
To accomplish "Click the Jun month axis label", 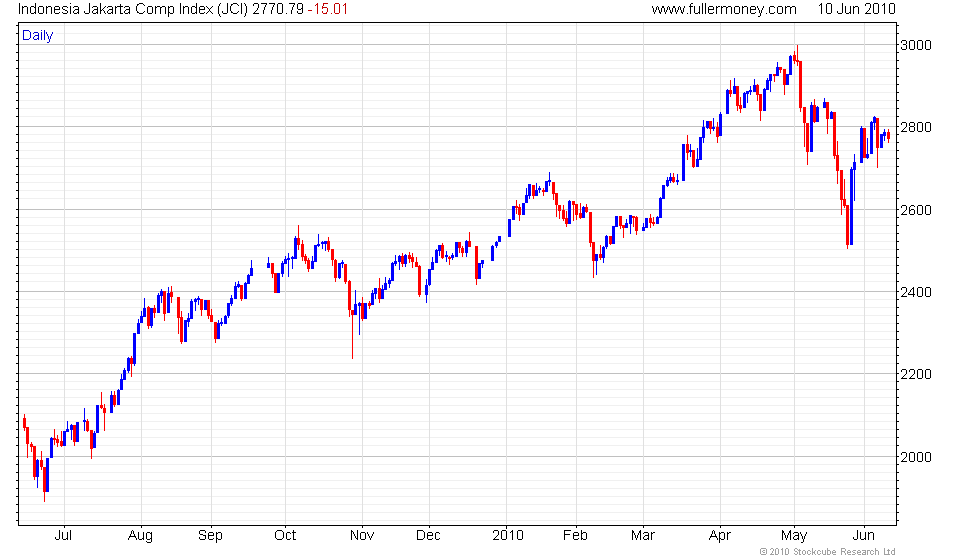I will pos(864,536).
